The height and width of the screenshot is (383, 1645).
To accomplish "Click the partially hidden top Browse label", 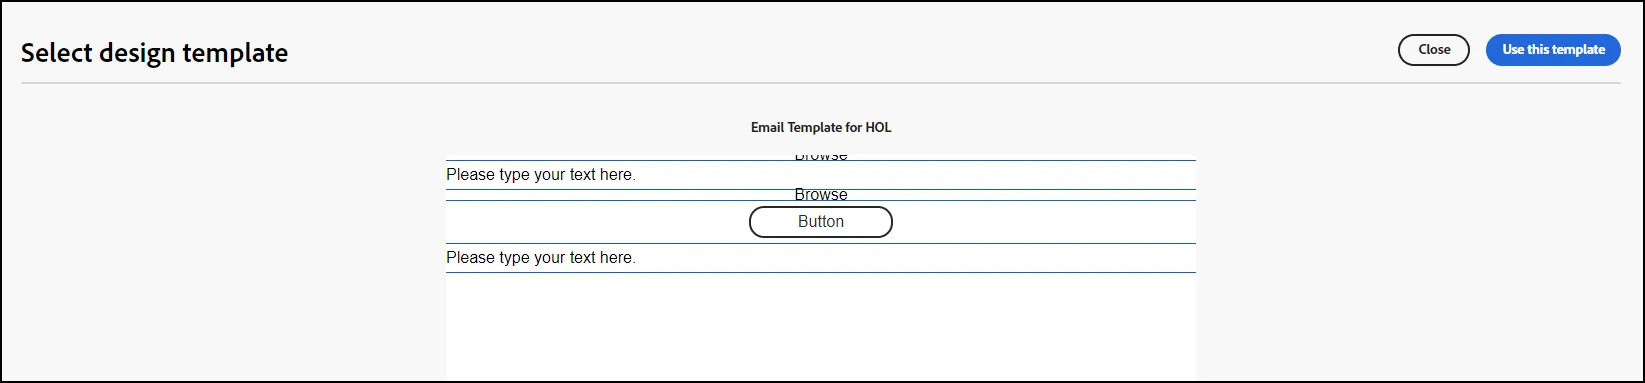I will tap(821, 156).
